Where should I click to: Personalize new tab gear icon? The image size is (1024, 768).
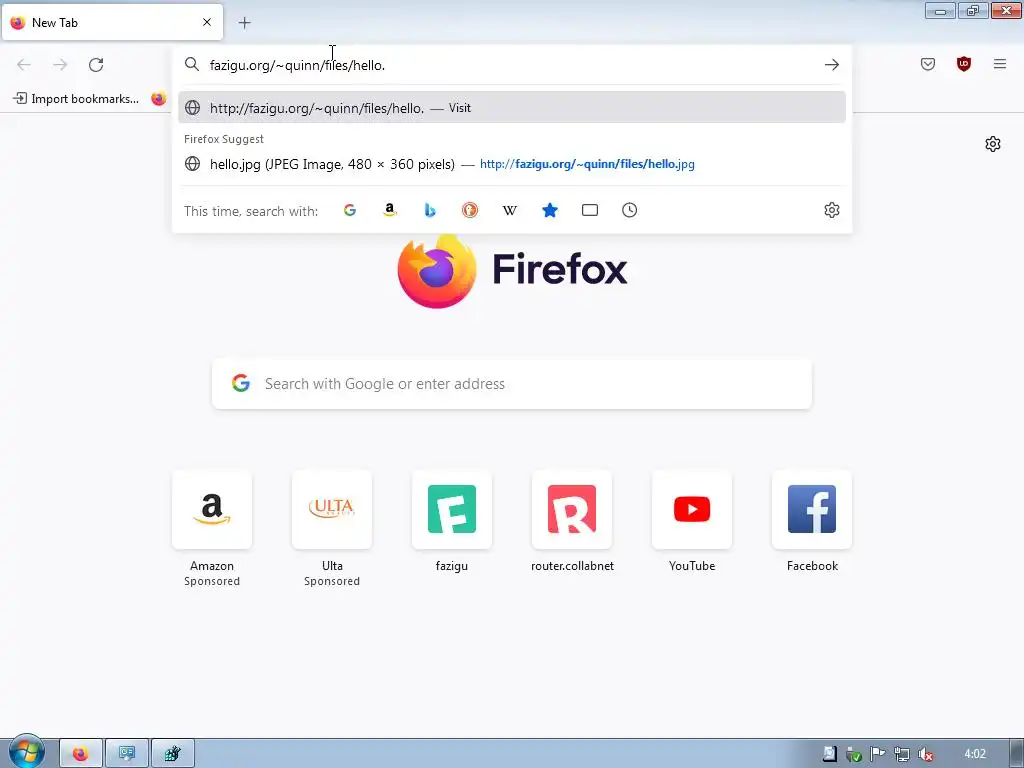[993, 144]
